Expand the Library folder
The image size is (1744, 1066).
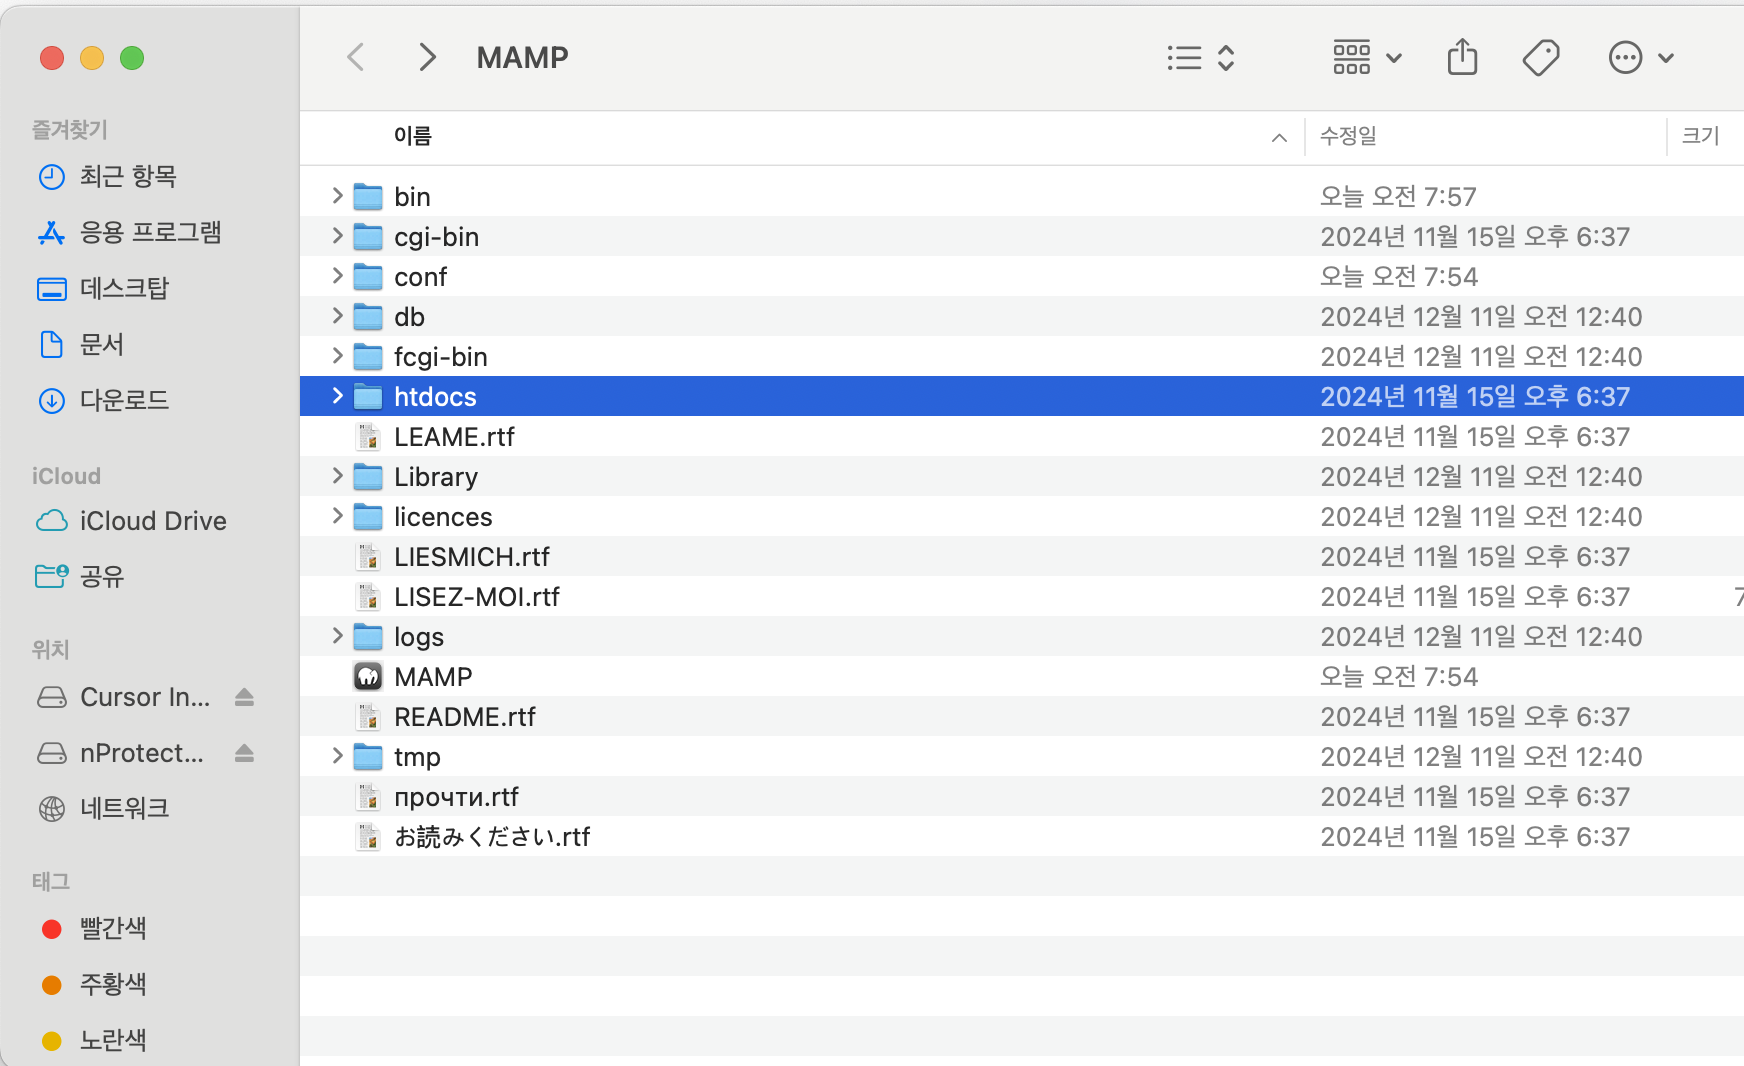click(337, 476)
